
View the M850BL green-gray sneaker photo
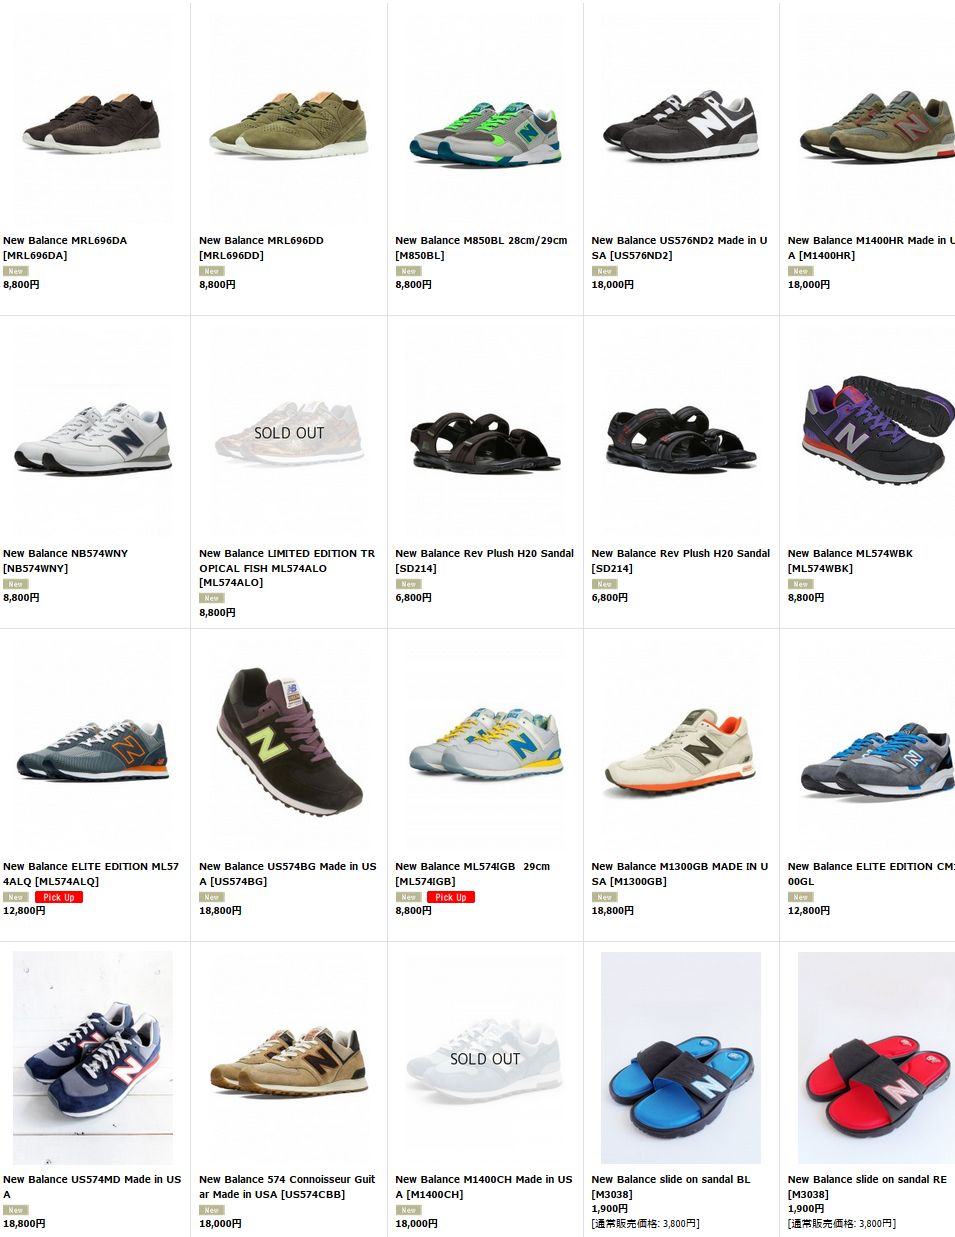point(484,122)
